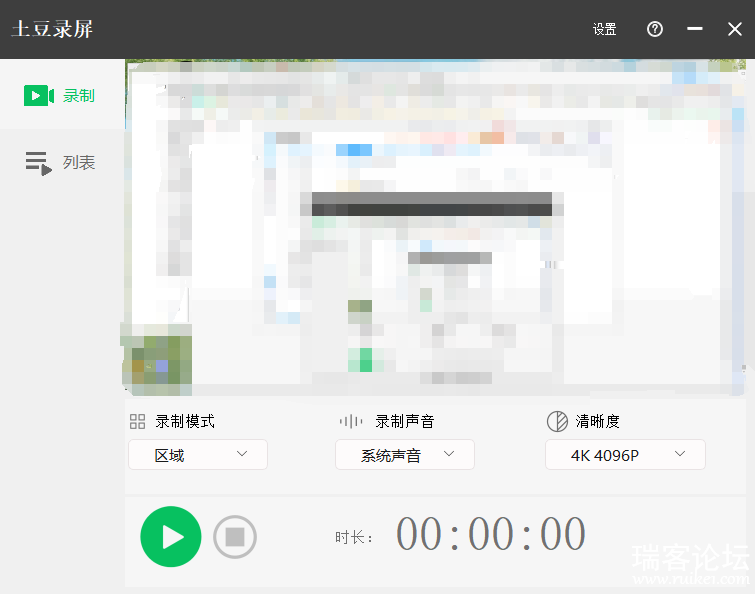This screenshot has width=755, height=594.
Task: Click the 录制声音 waveform icon
Action: 351,422
